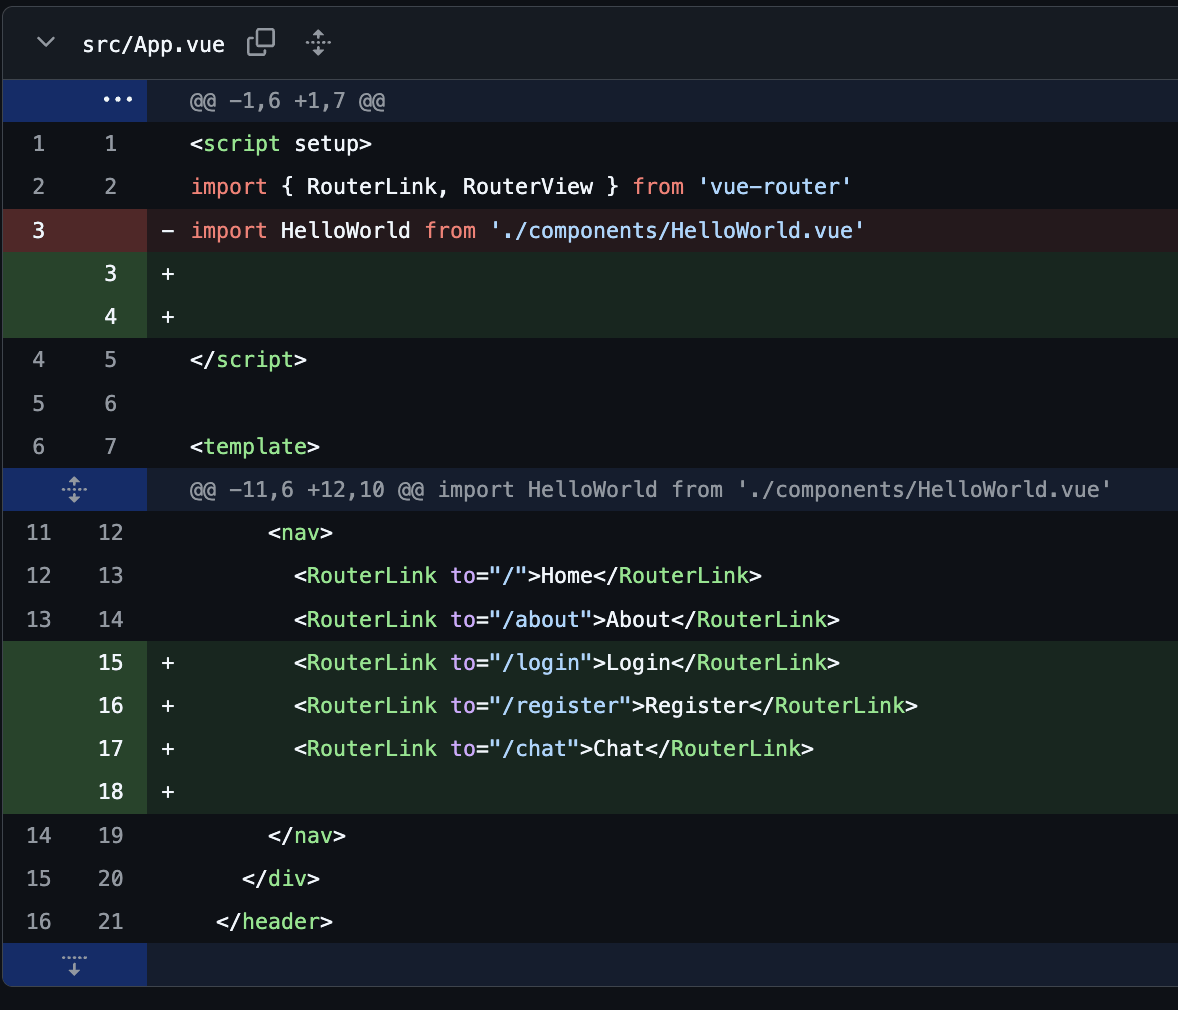The image size is (1178, 1010).
Task: Expand hidden lines above first hunk
Action: (118, 100)
